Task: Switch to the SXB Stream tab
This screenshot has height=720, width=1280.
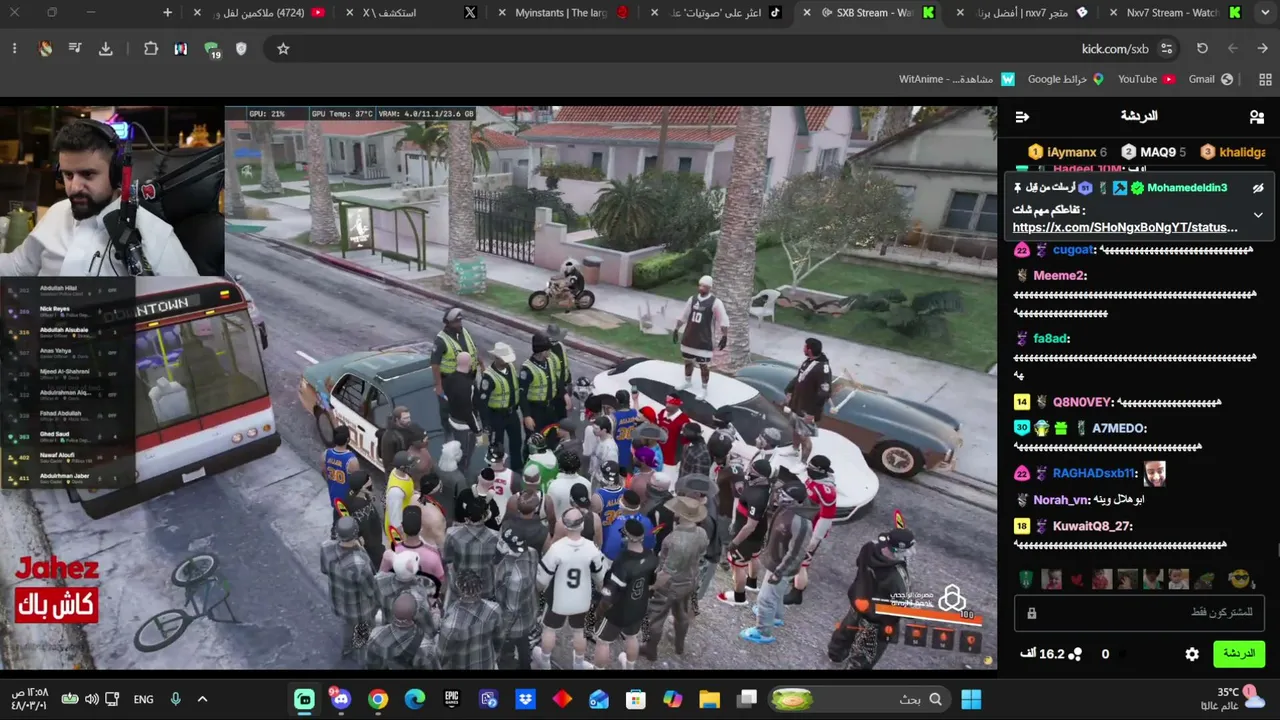Action: 870,13
